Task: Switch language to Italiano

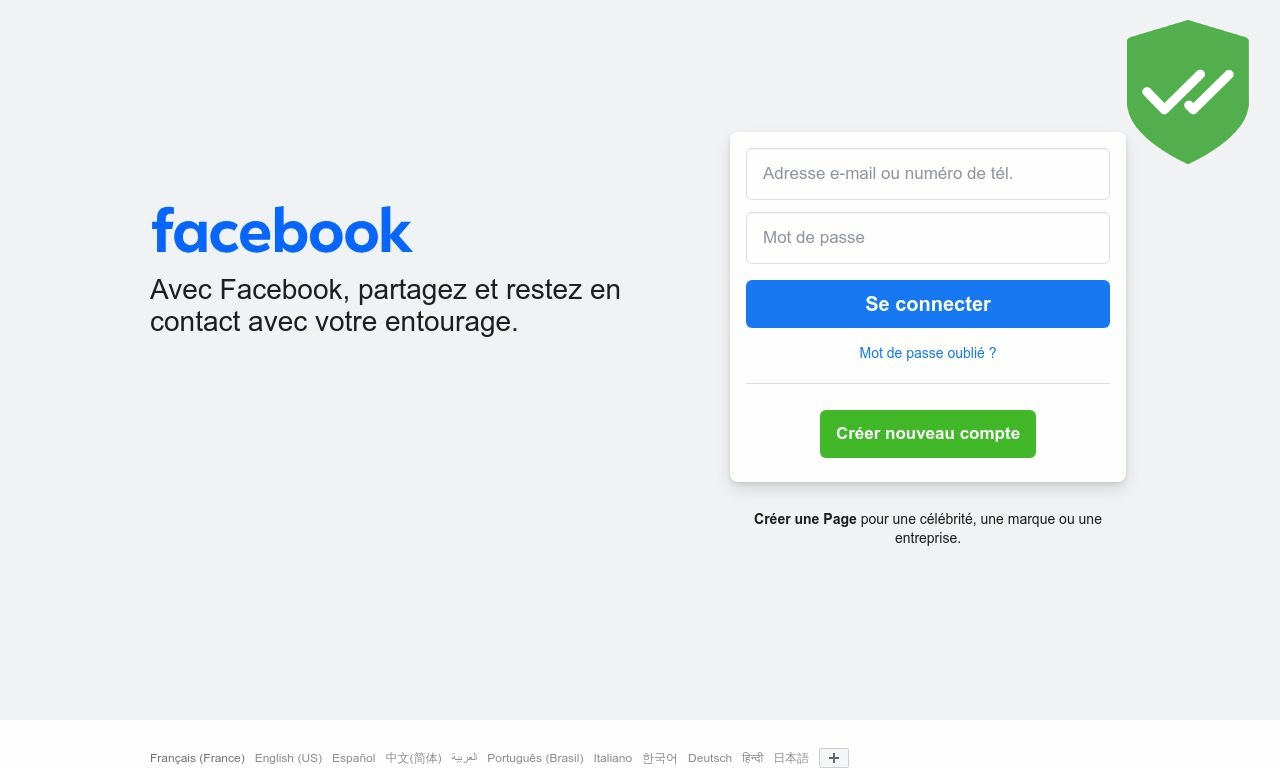Action: click(x=613, y=758)
